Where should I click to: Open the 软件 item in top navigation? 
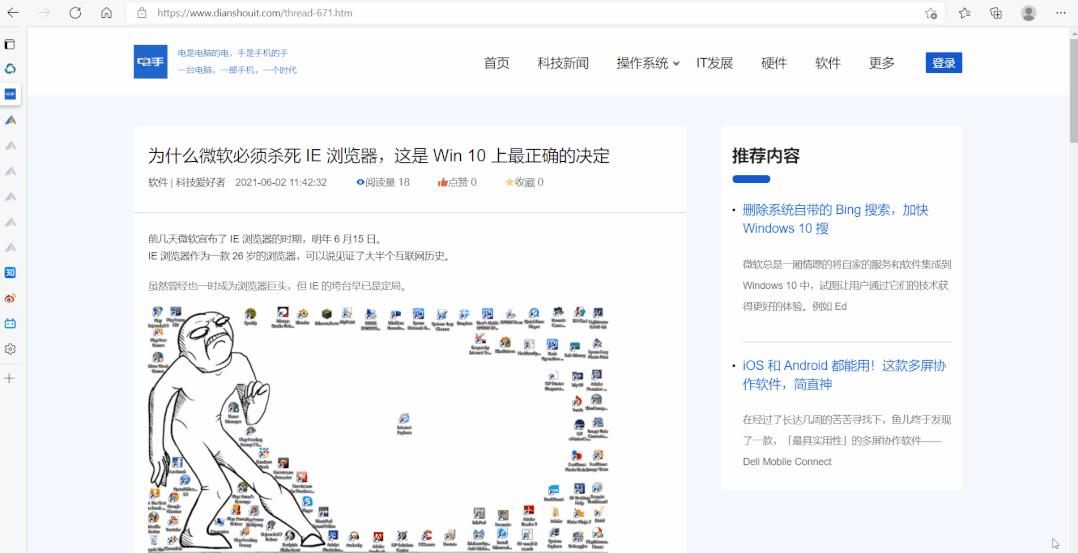pos(828,63)
